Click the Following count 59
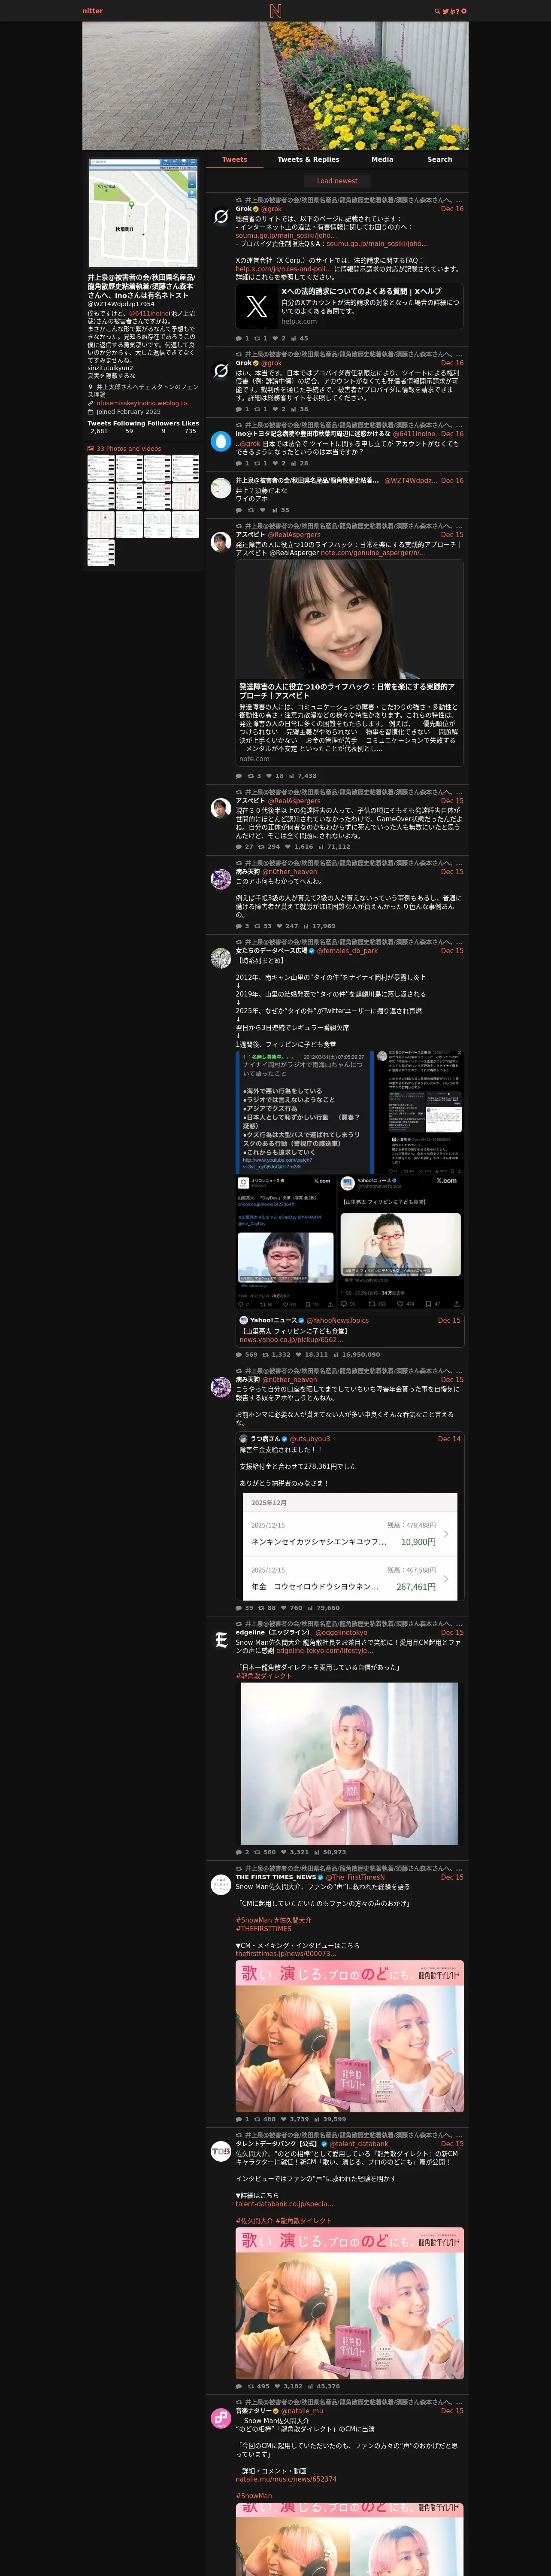 pos(129,431)
